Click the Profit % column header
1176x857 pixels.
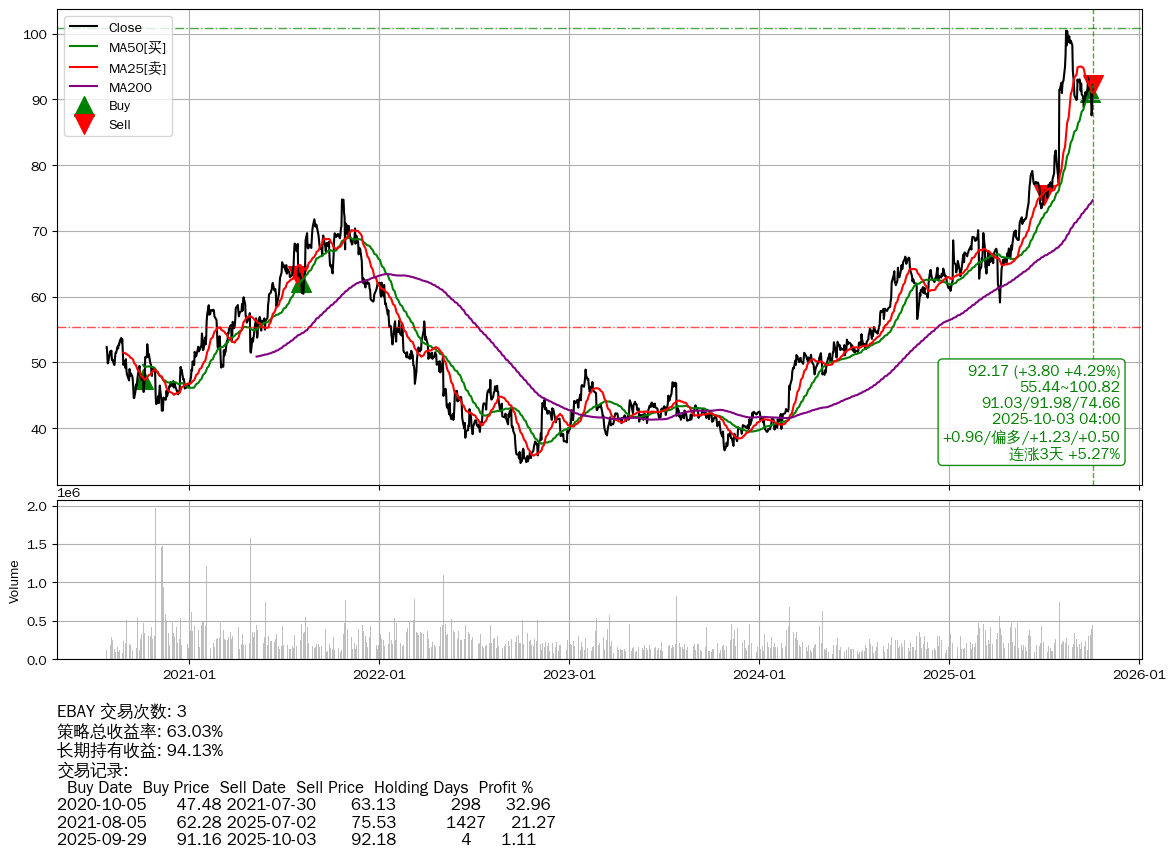[x=505, y=788]
